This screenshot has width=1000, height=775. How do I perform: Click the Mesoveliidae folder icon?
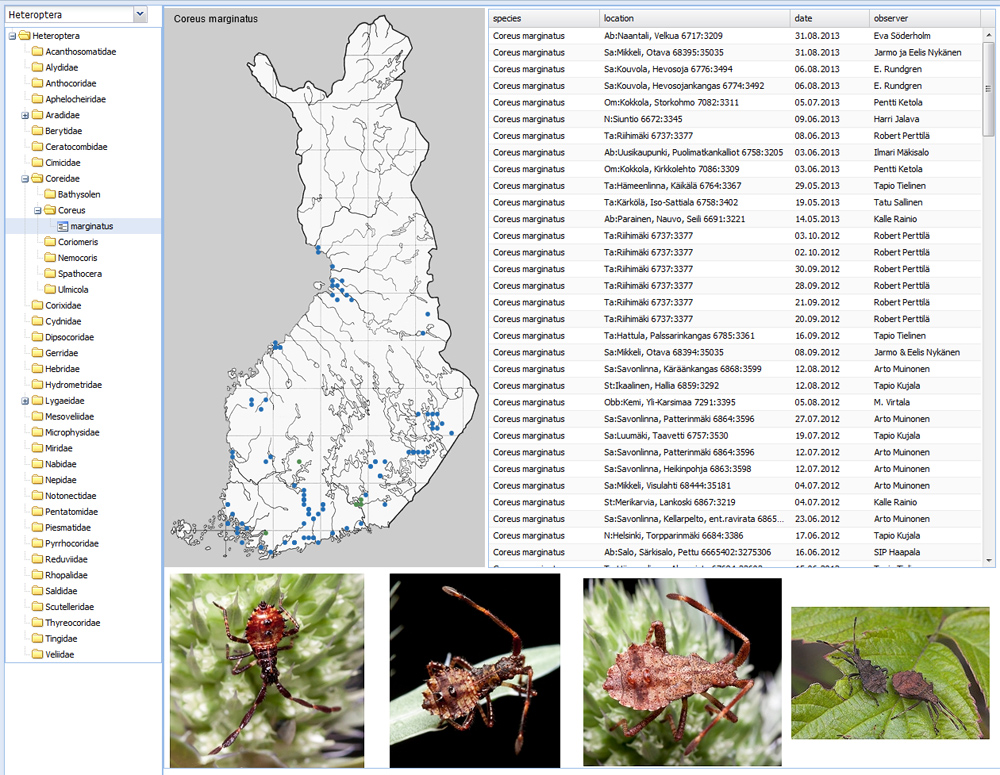pyautogui.click(x=38, y=416)
